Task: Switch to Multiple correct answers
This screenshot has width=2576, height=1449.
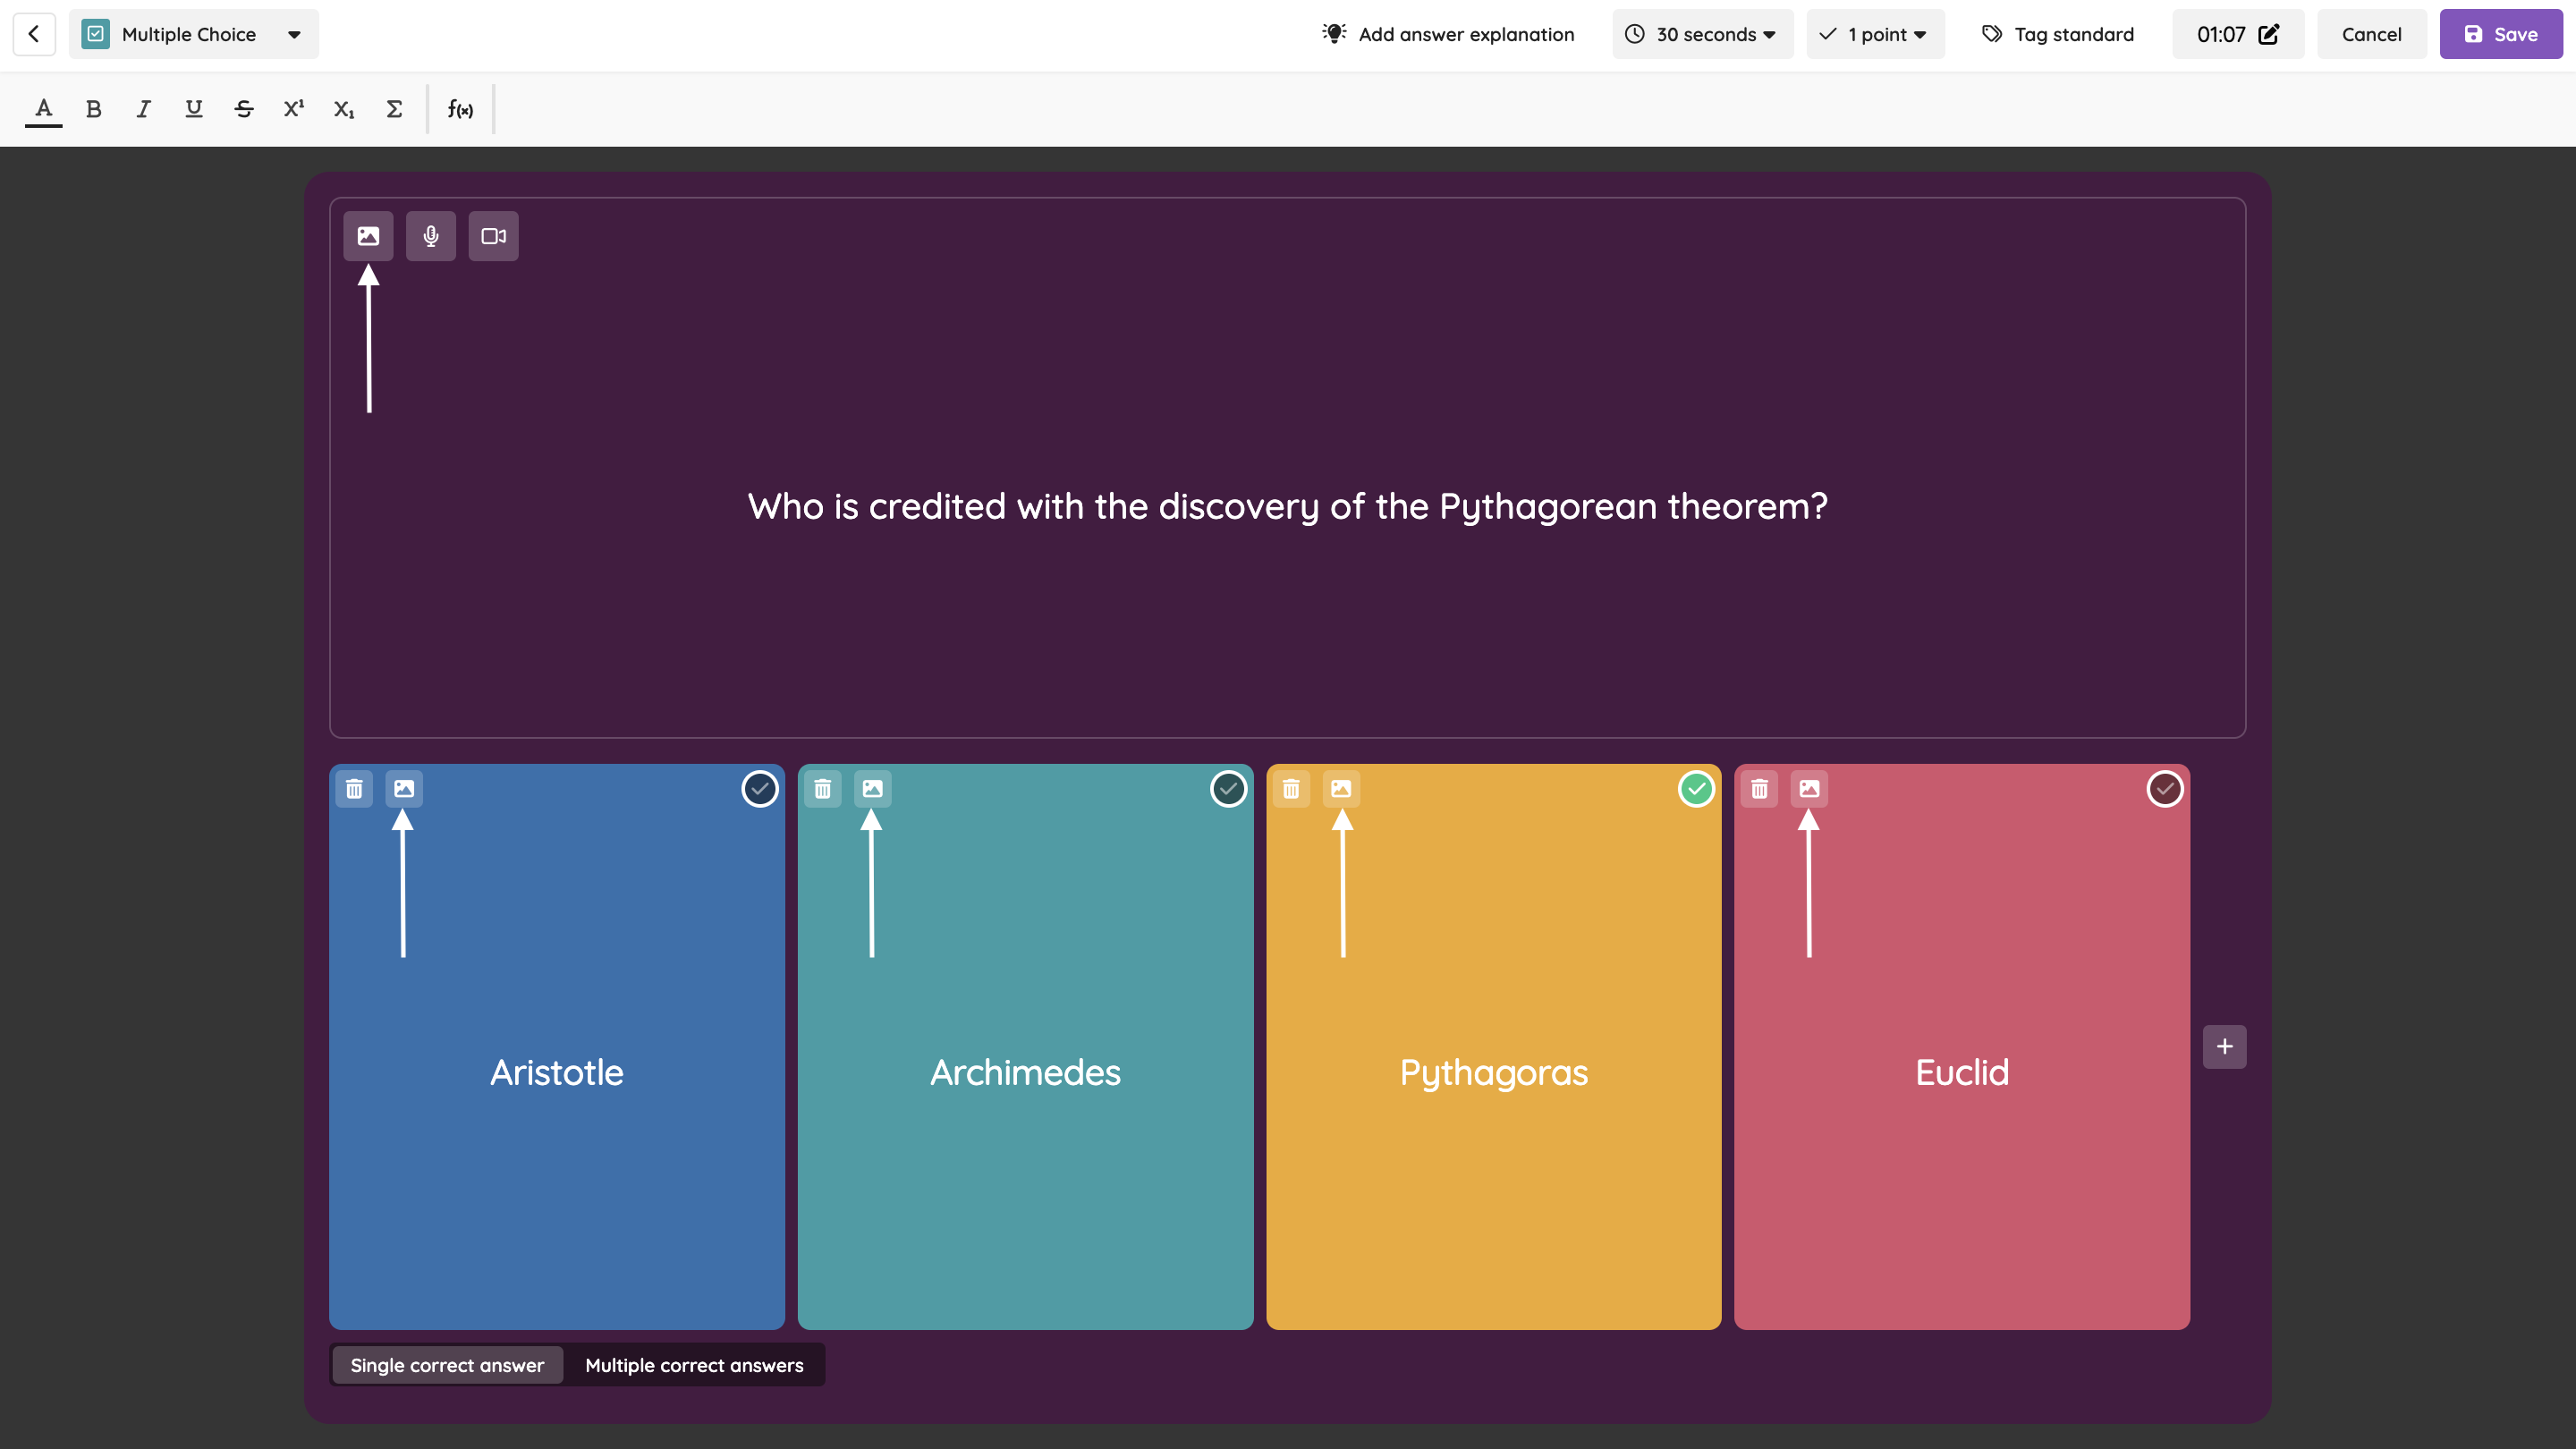Action: [694, 1365]
